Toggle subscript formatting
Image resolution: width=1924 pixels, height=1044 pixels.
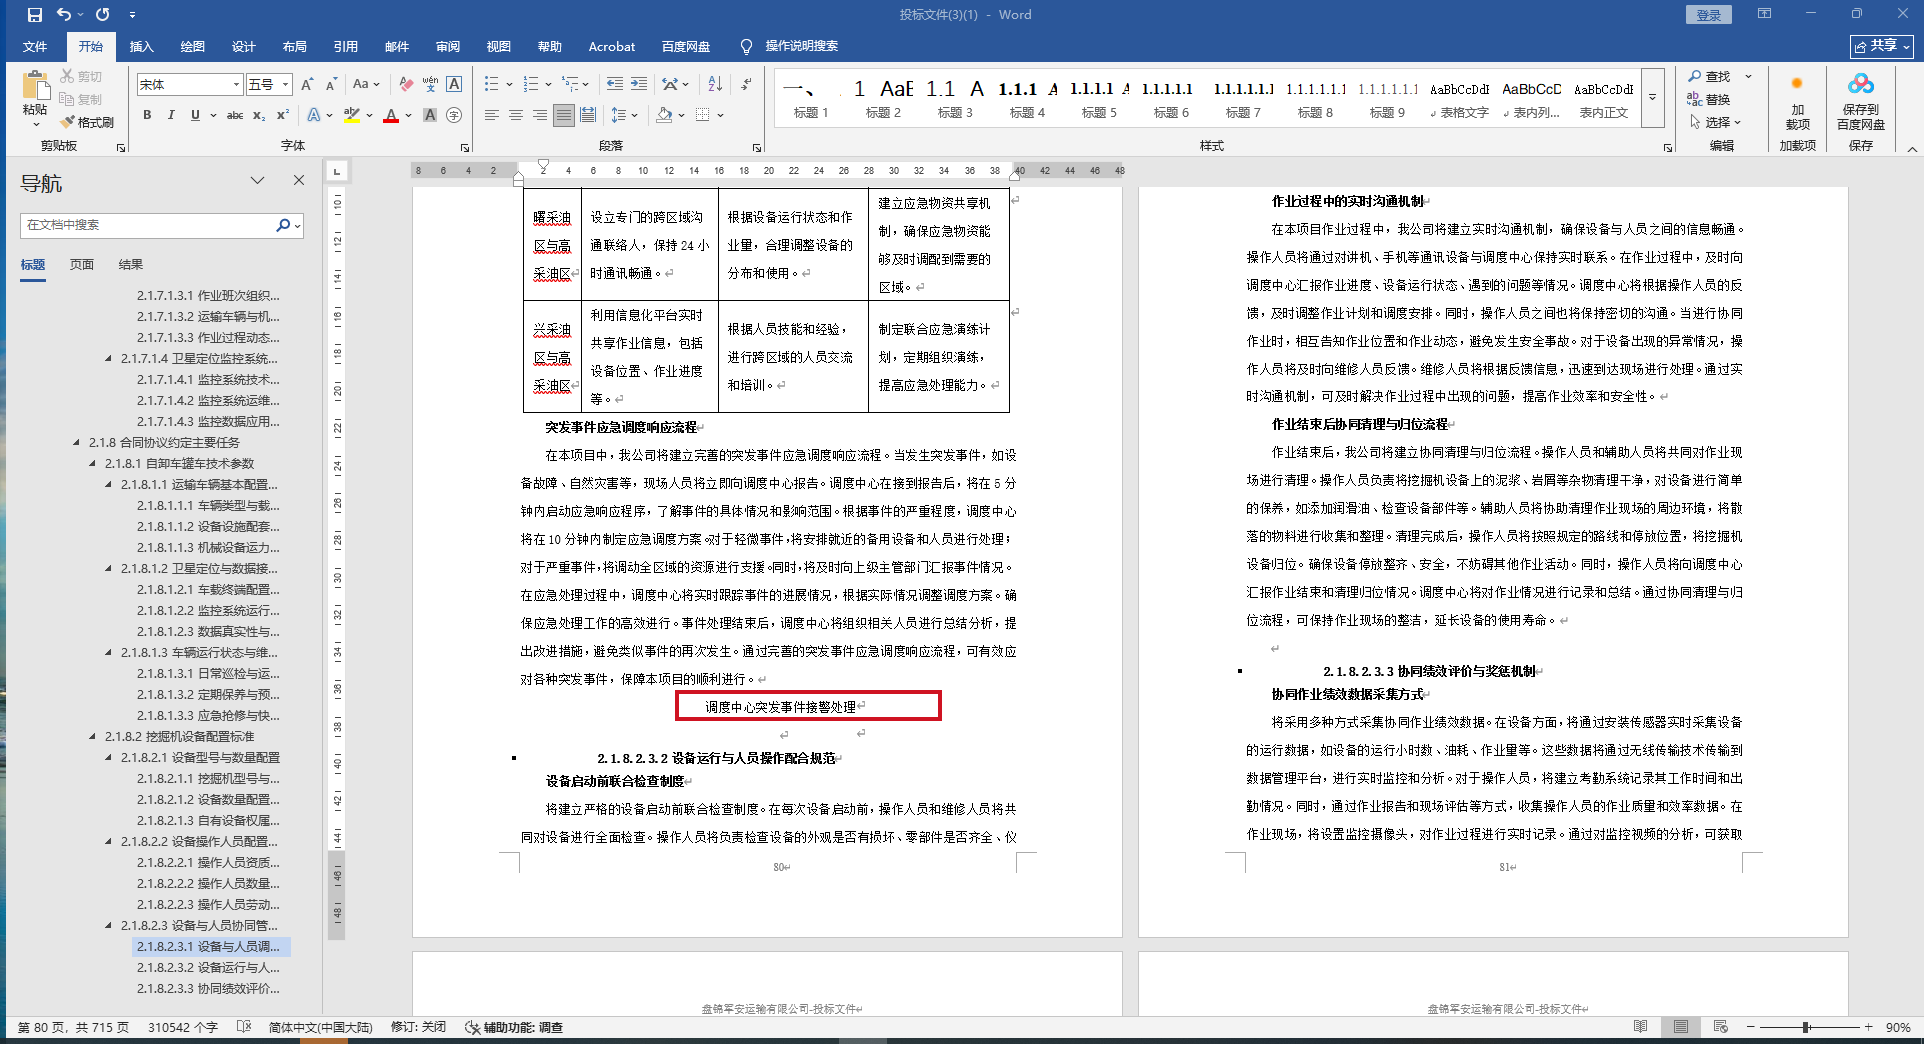pos(259,115)
